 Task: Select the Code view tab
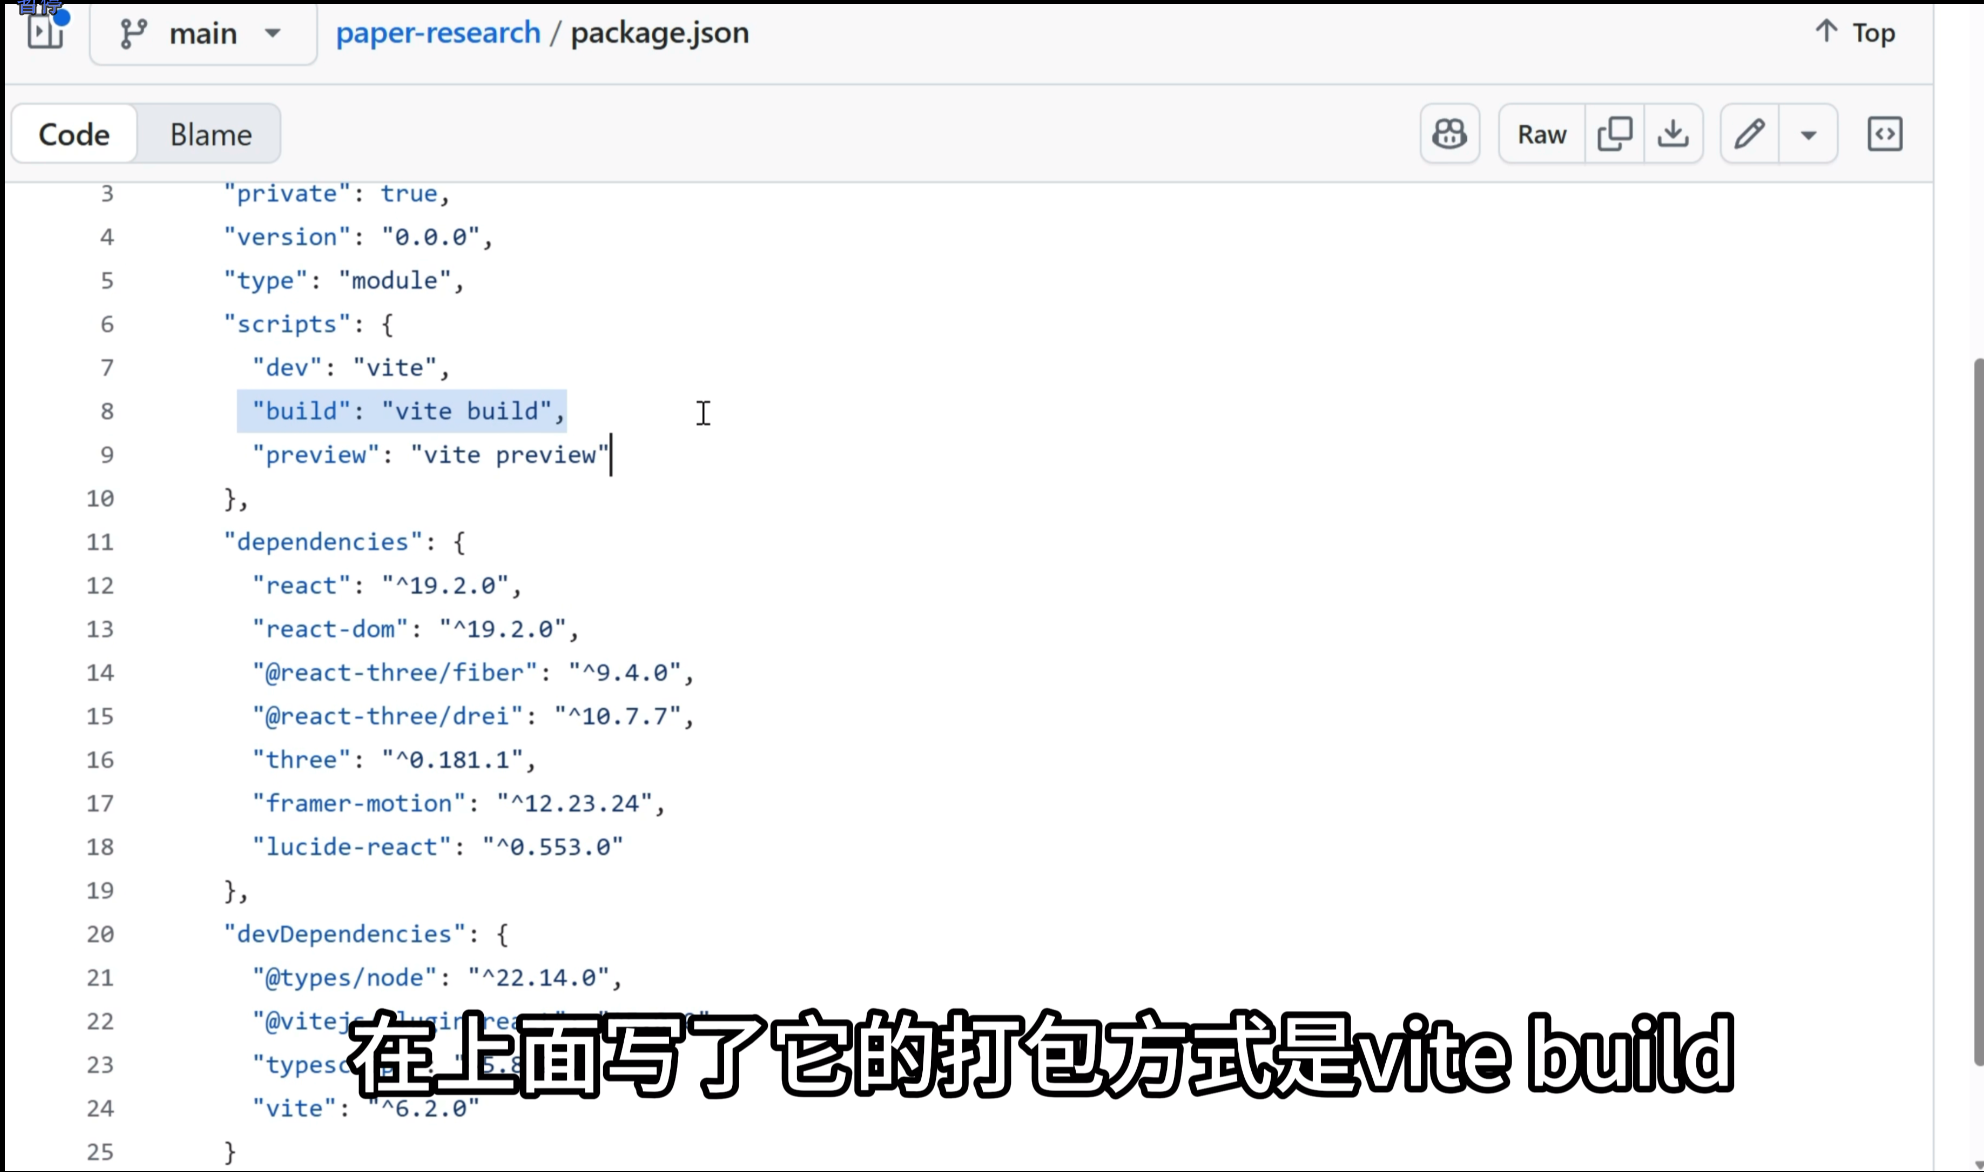74,134
